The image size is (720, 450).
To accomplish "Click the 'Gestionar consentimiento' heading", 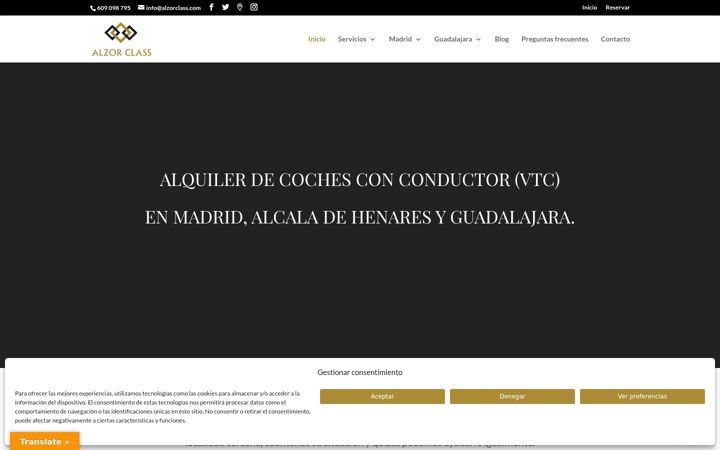I will (360, 372).
